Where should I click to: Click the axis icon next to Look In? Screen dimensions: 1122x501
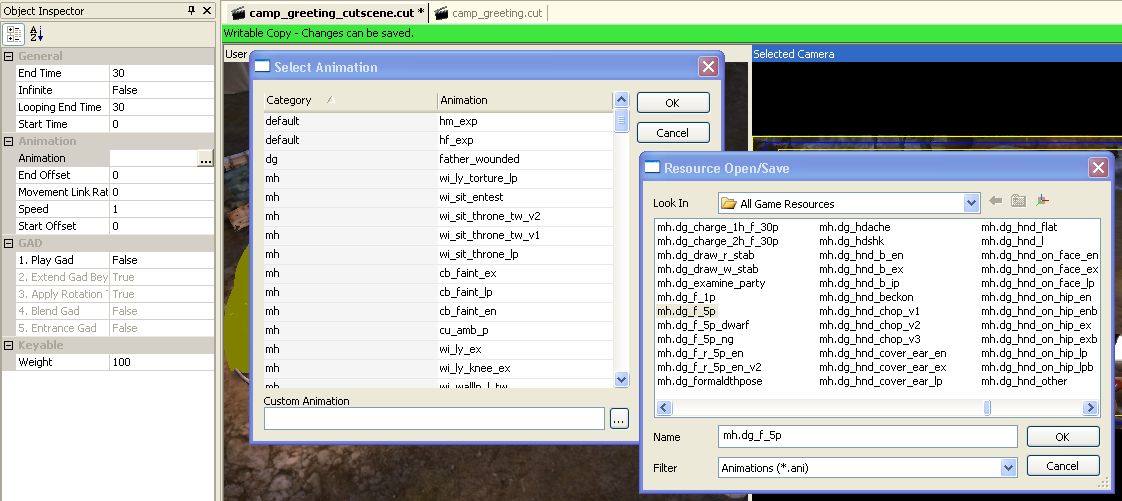pos(1043,202)
